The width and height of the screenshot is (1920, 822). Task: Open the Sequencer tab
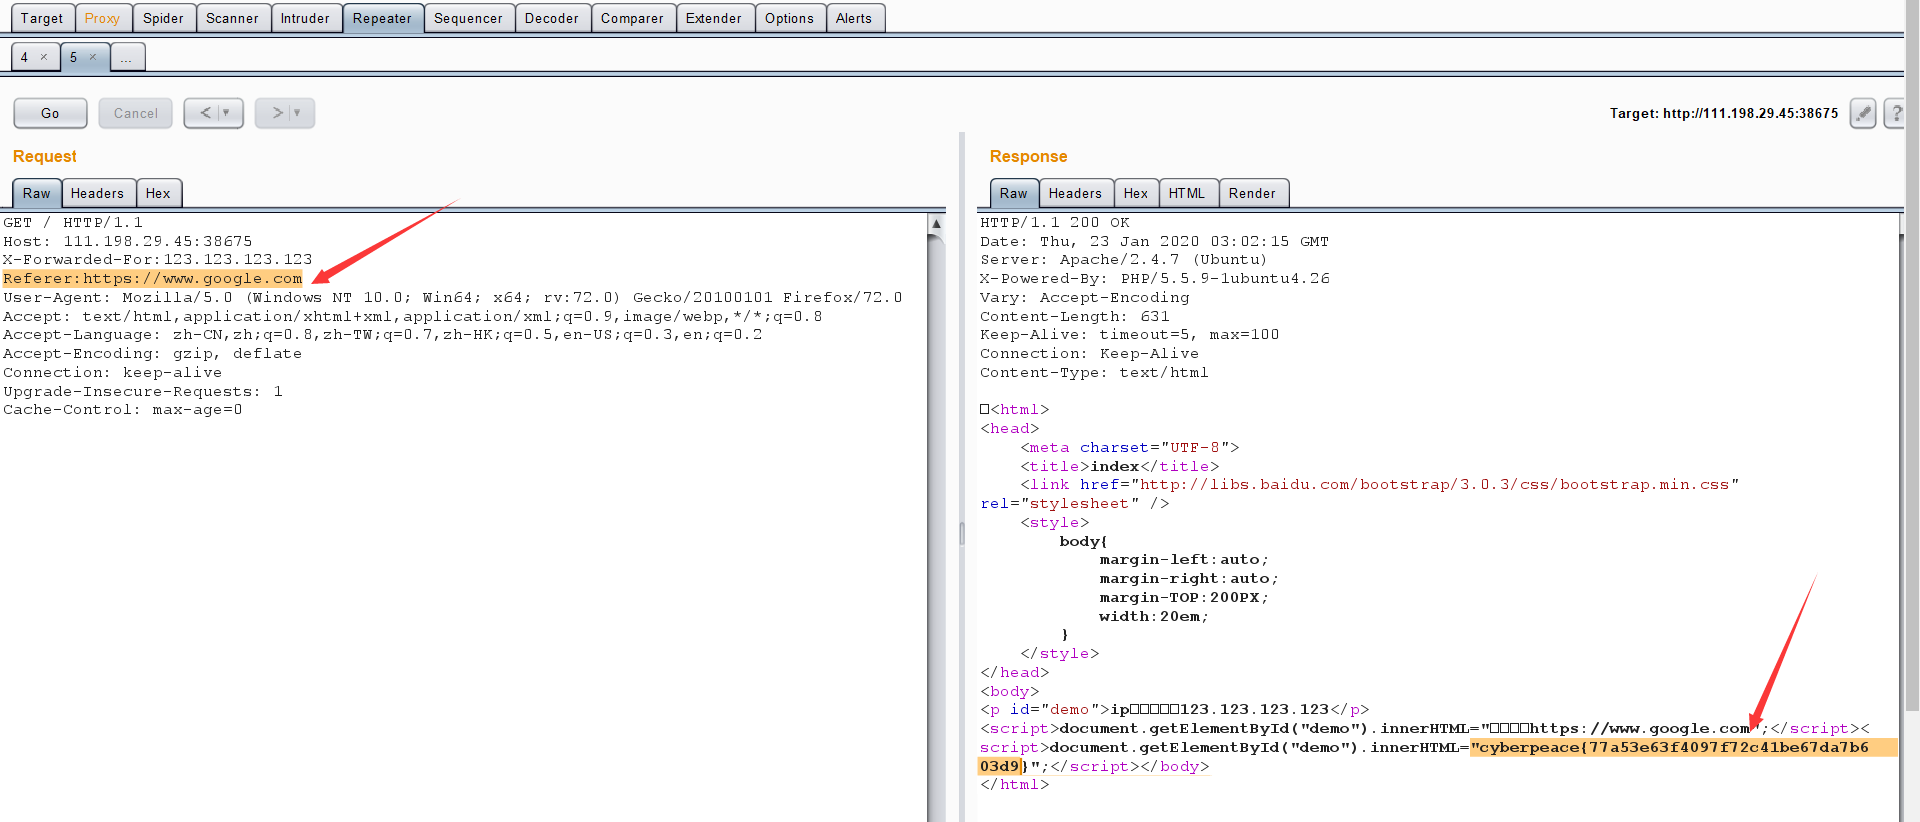coord(468,18)
